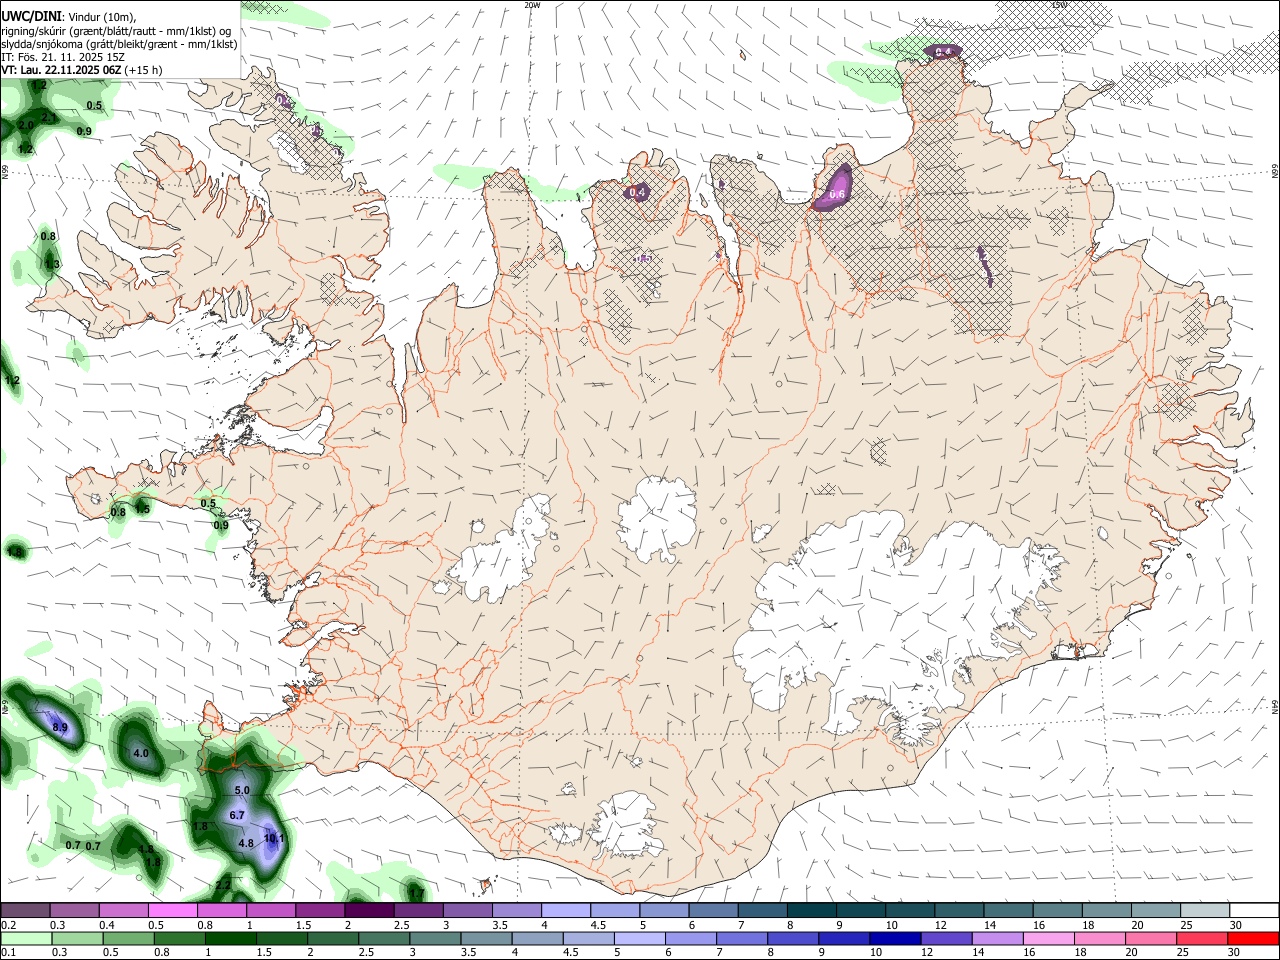Click the 'slydda/snjókoma' legend description line
The width and height of the screenshot is (1280, 960).
119,44
